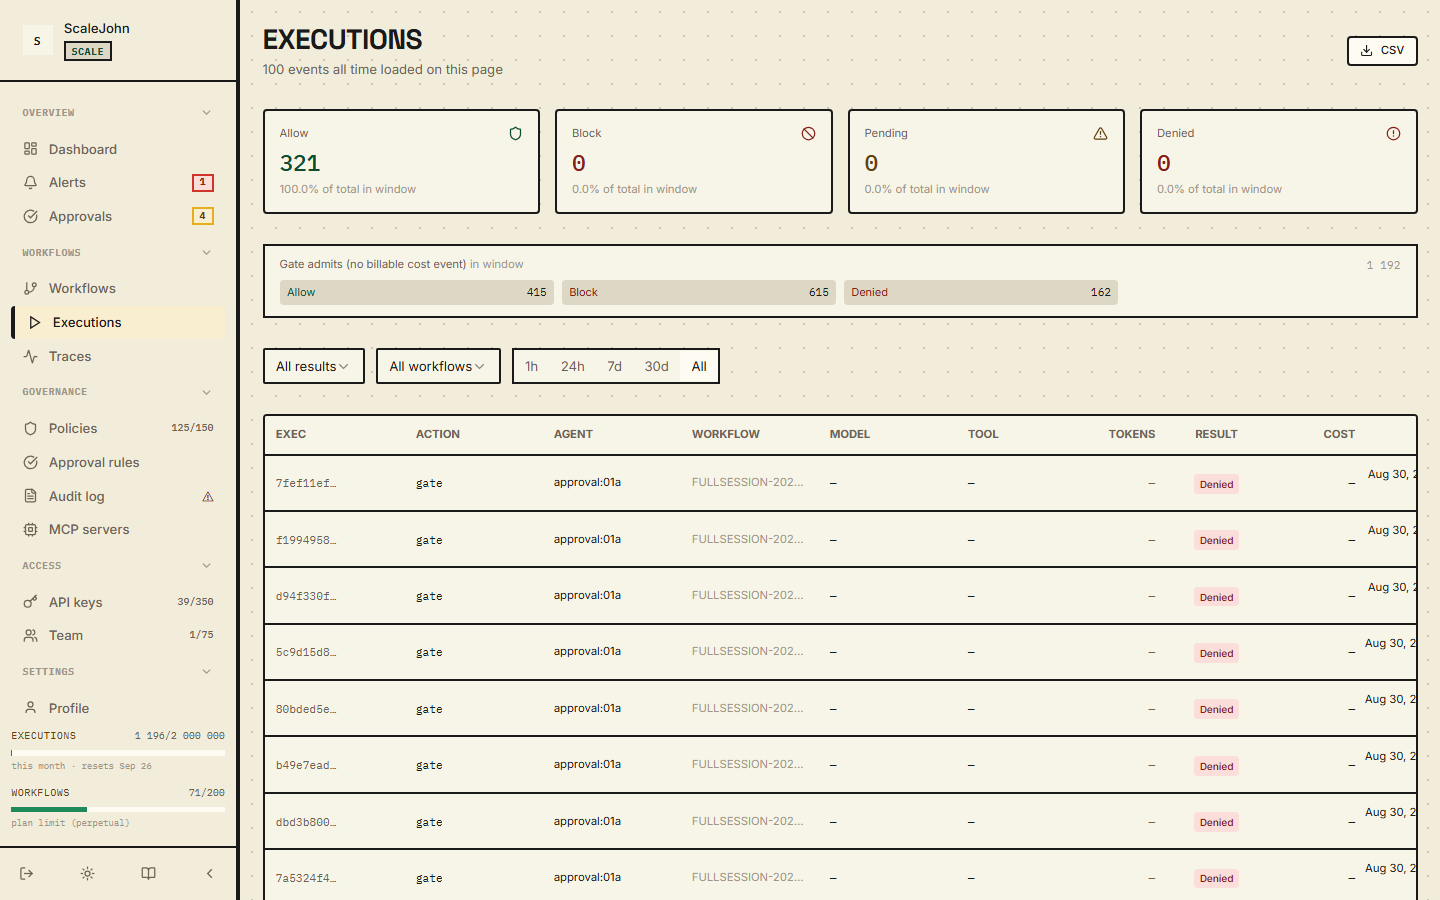The height and width of the screenshot is (900, 1440).
Task: Click the workflows usage progress bar
Action: pyautogui.click(x=118, y=809)
